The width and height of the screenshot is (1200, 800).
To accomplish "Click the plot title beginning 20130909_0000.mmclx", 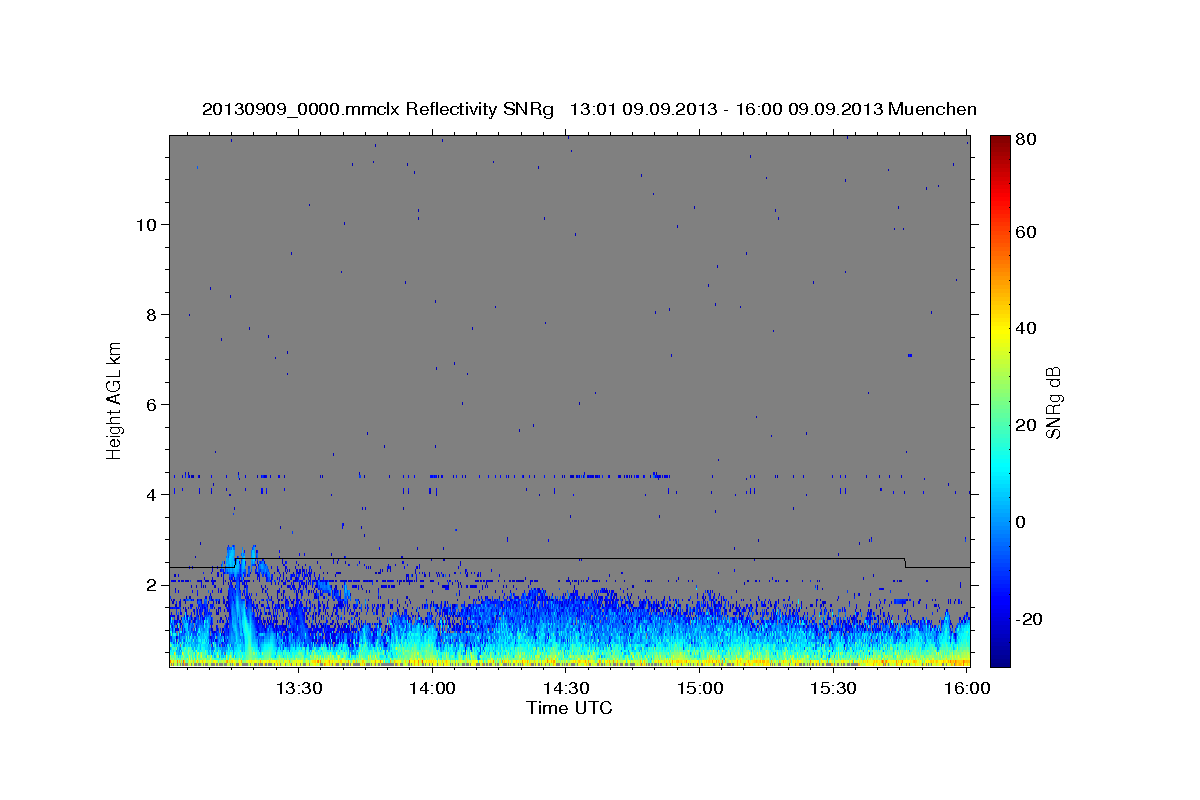I will coord(589,109).
